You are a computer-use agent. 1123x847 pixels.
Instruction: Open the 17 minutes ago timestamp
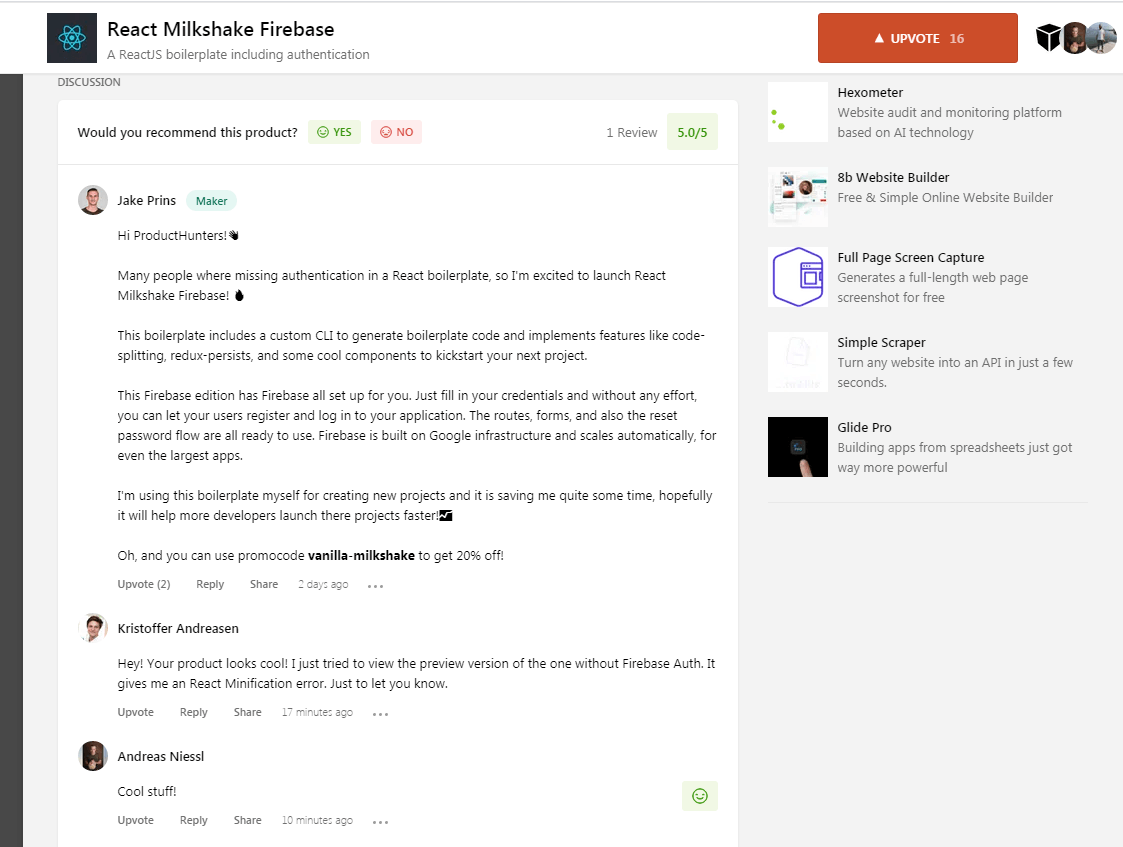pyautogui.click(x=317, y=712)
